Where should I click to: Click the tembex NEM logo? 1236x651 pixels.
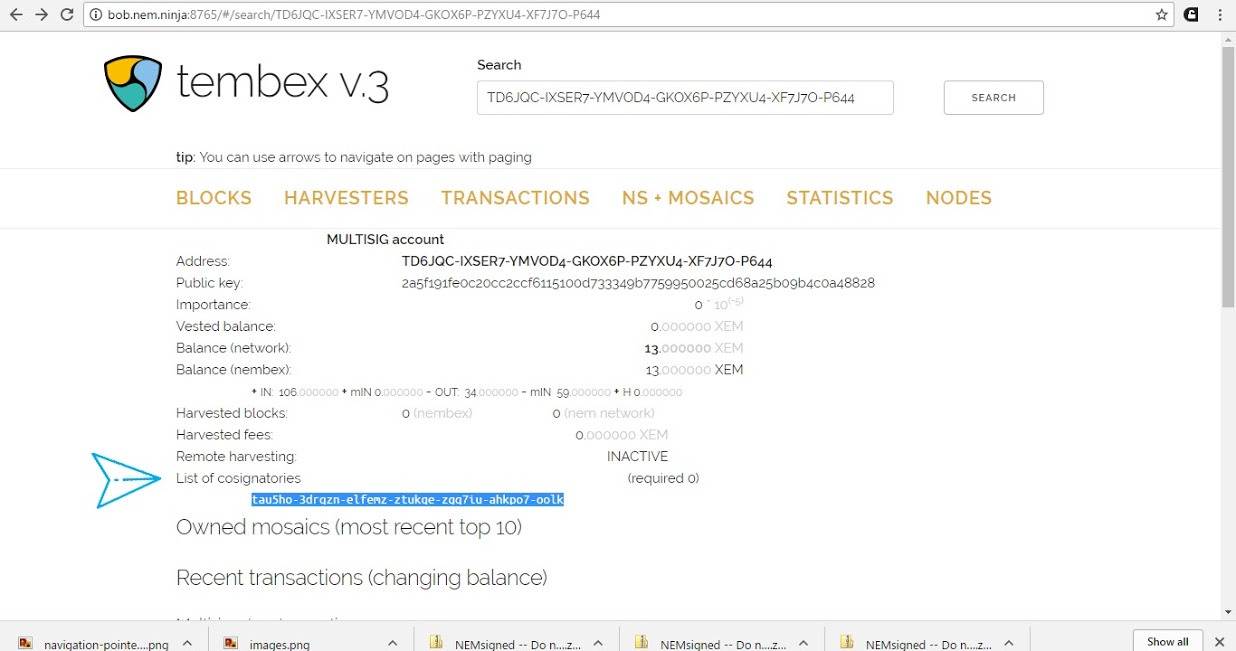coord(133,84)
